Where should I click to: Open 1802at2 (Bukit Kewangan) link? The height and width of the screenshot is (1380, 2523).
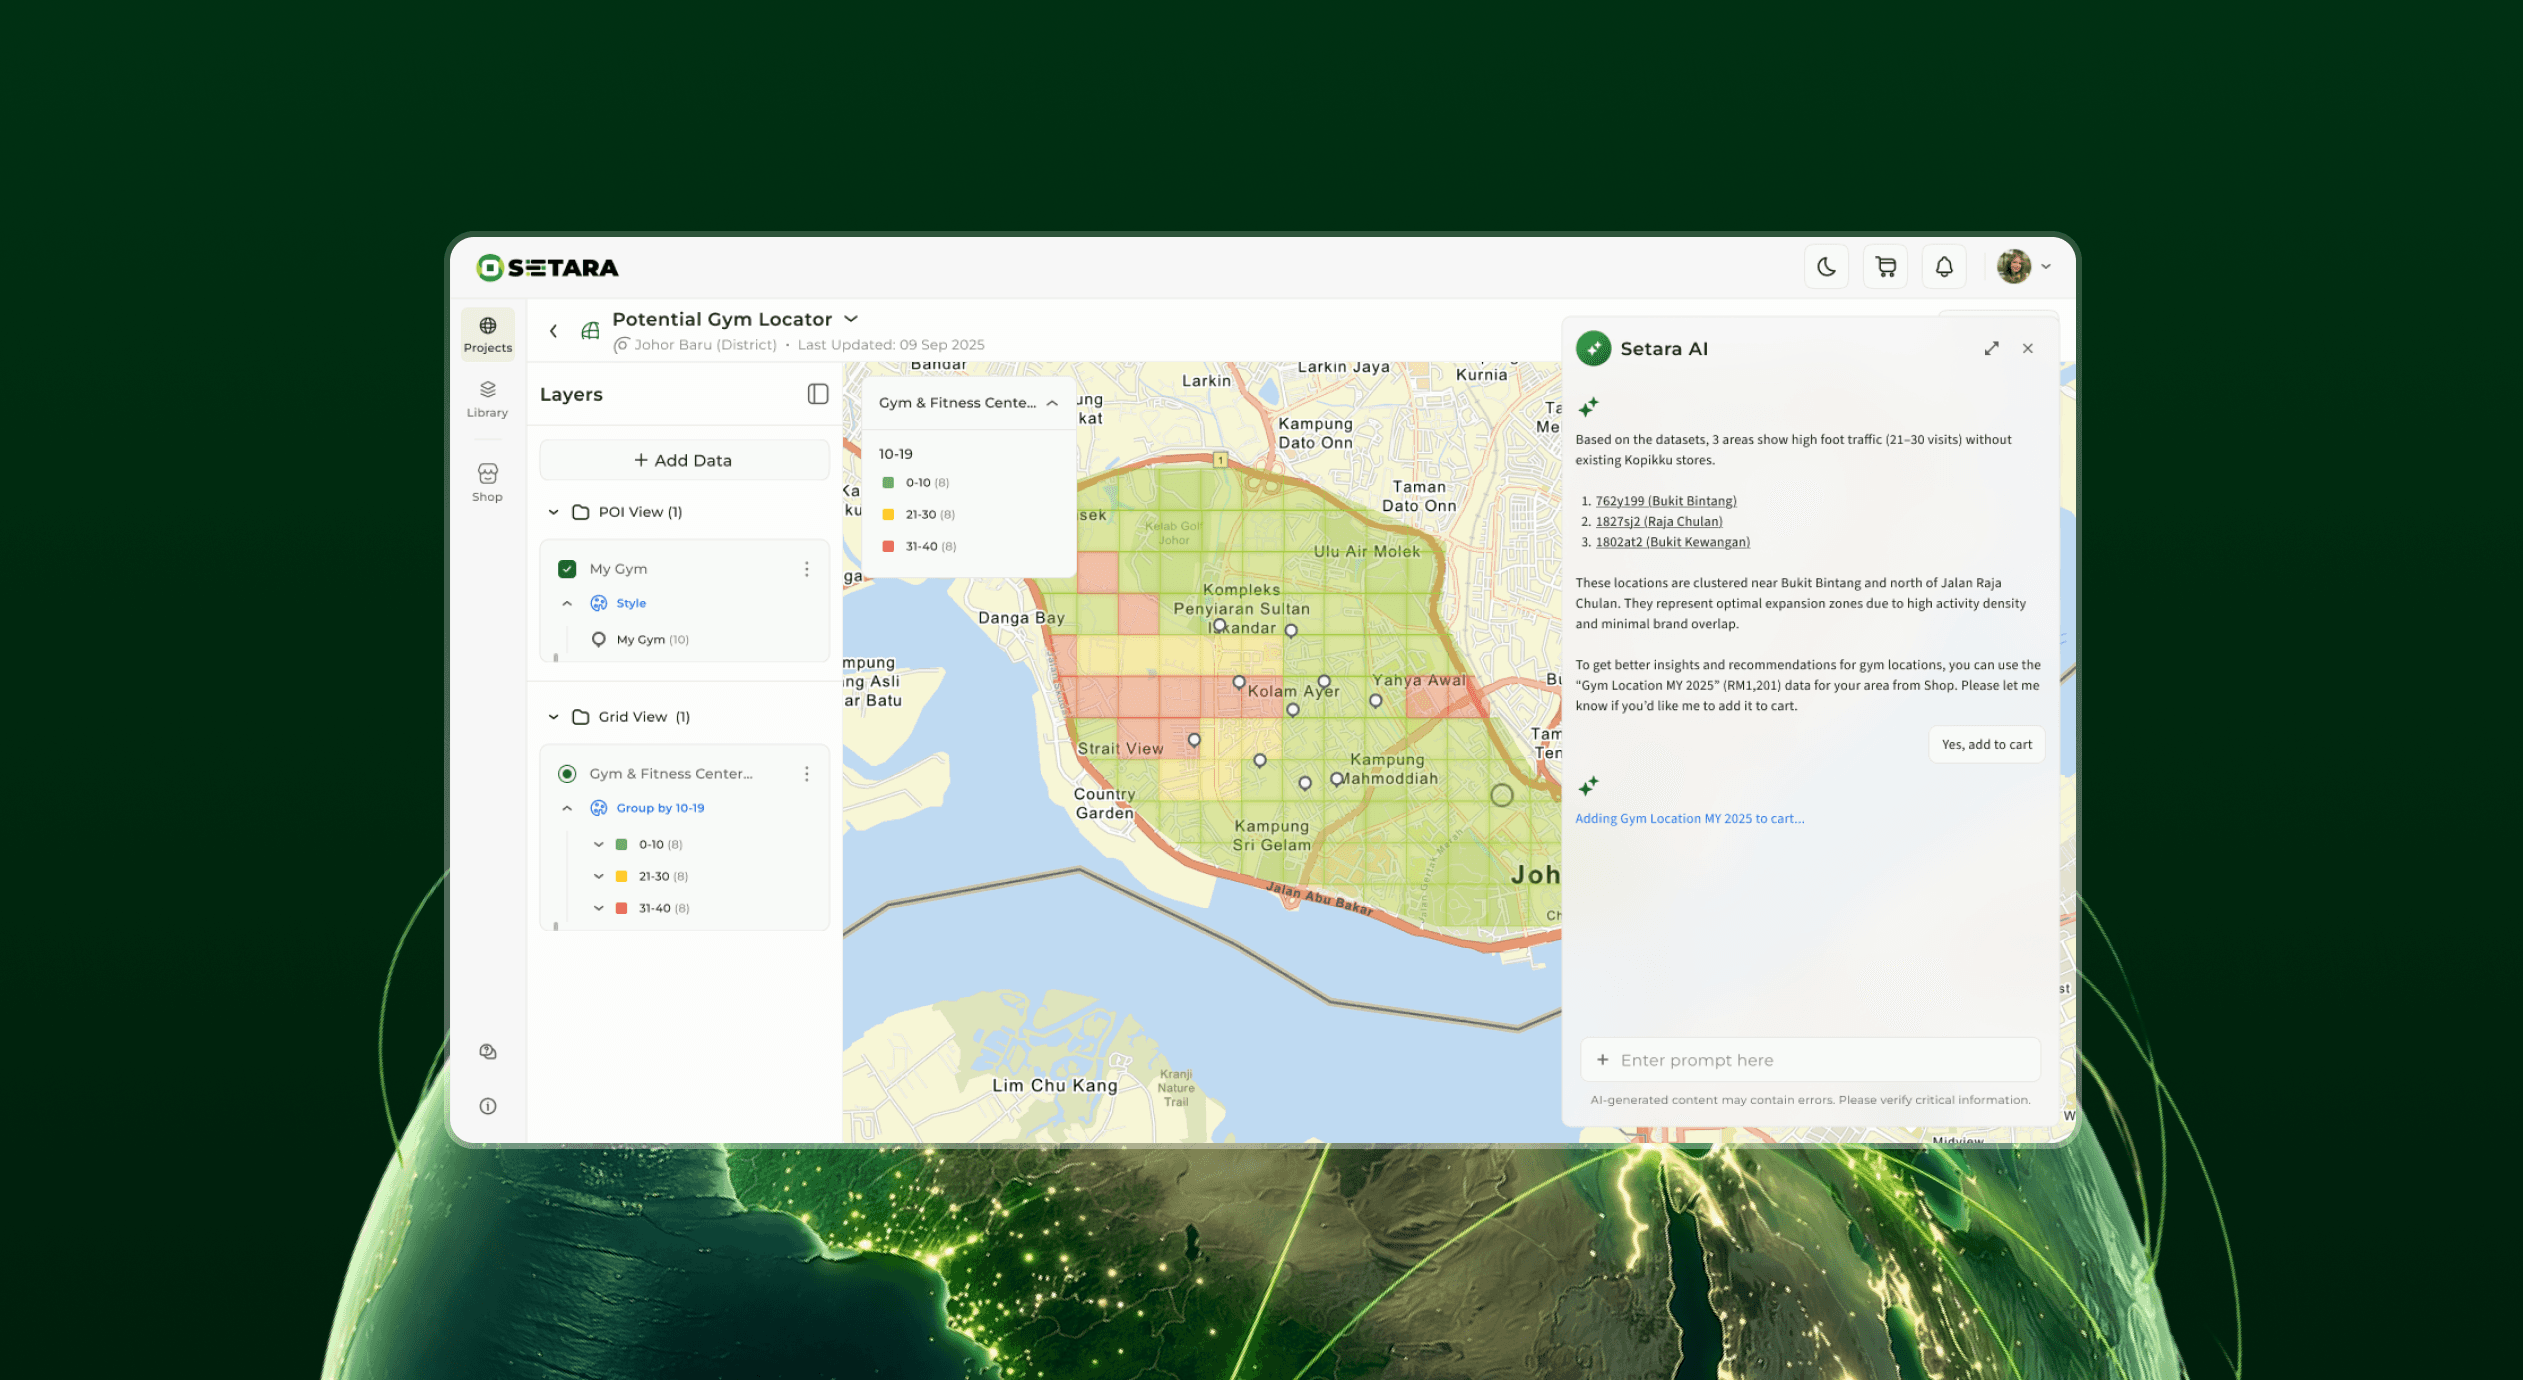click(x=1673, y=542)
